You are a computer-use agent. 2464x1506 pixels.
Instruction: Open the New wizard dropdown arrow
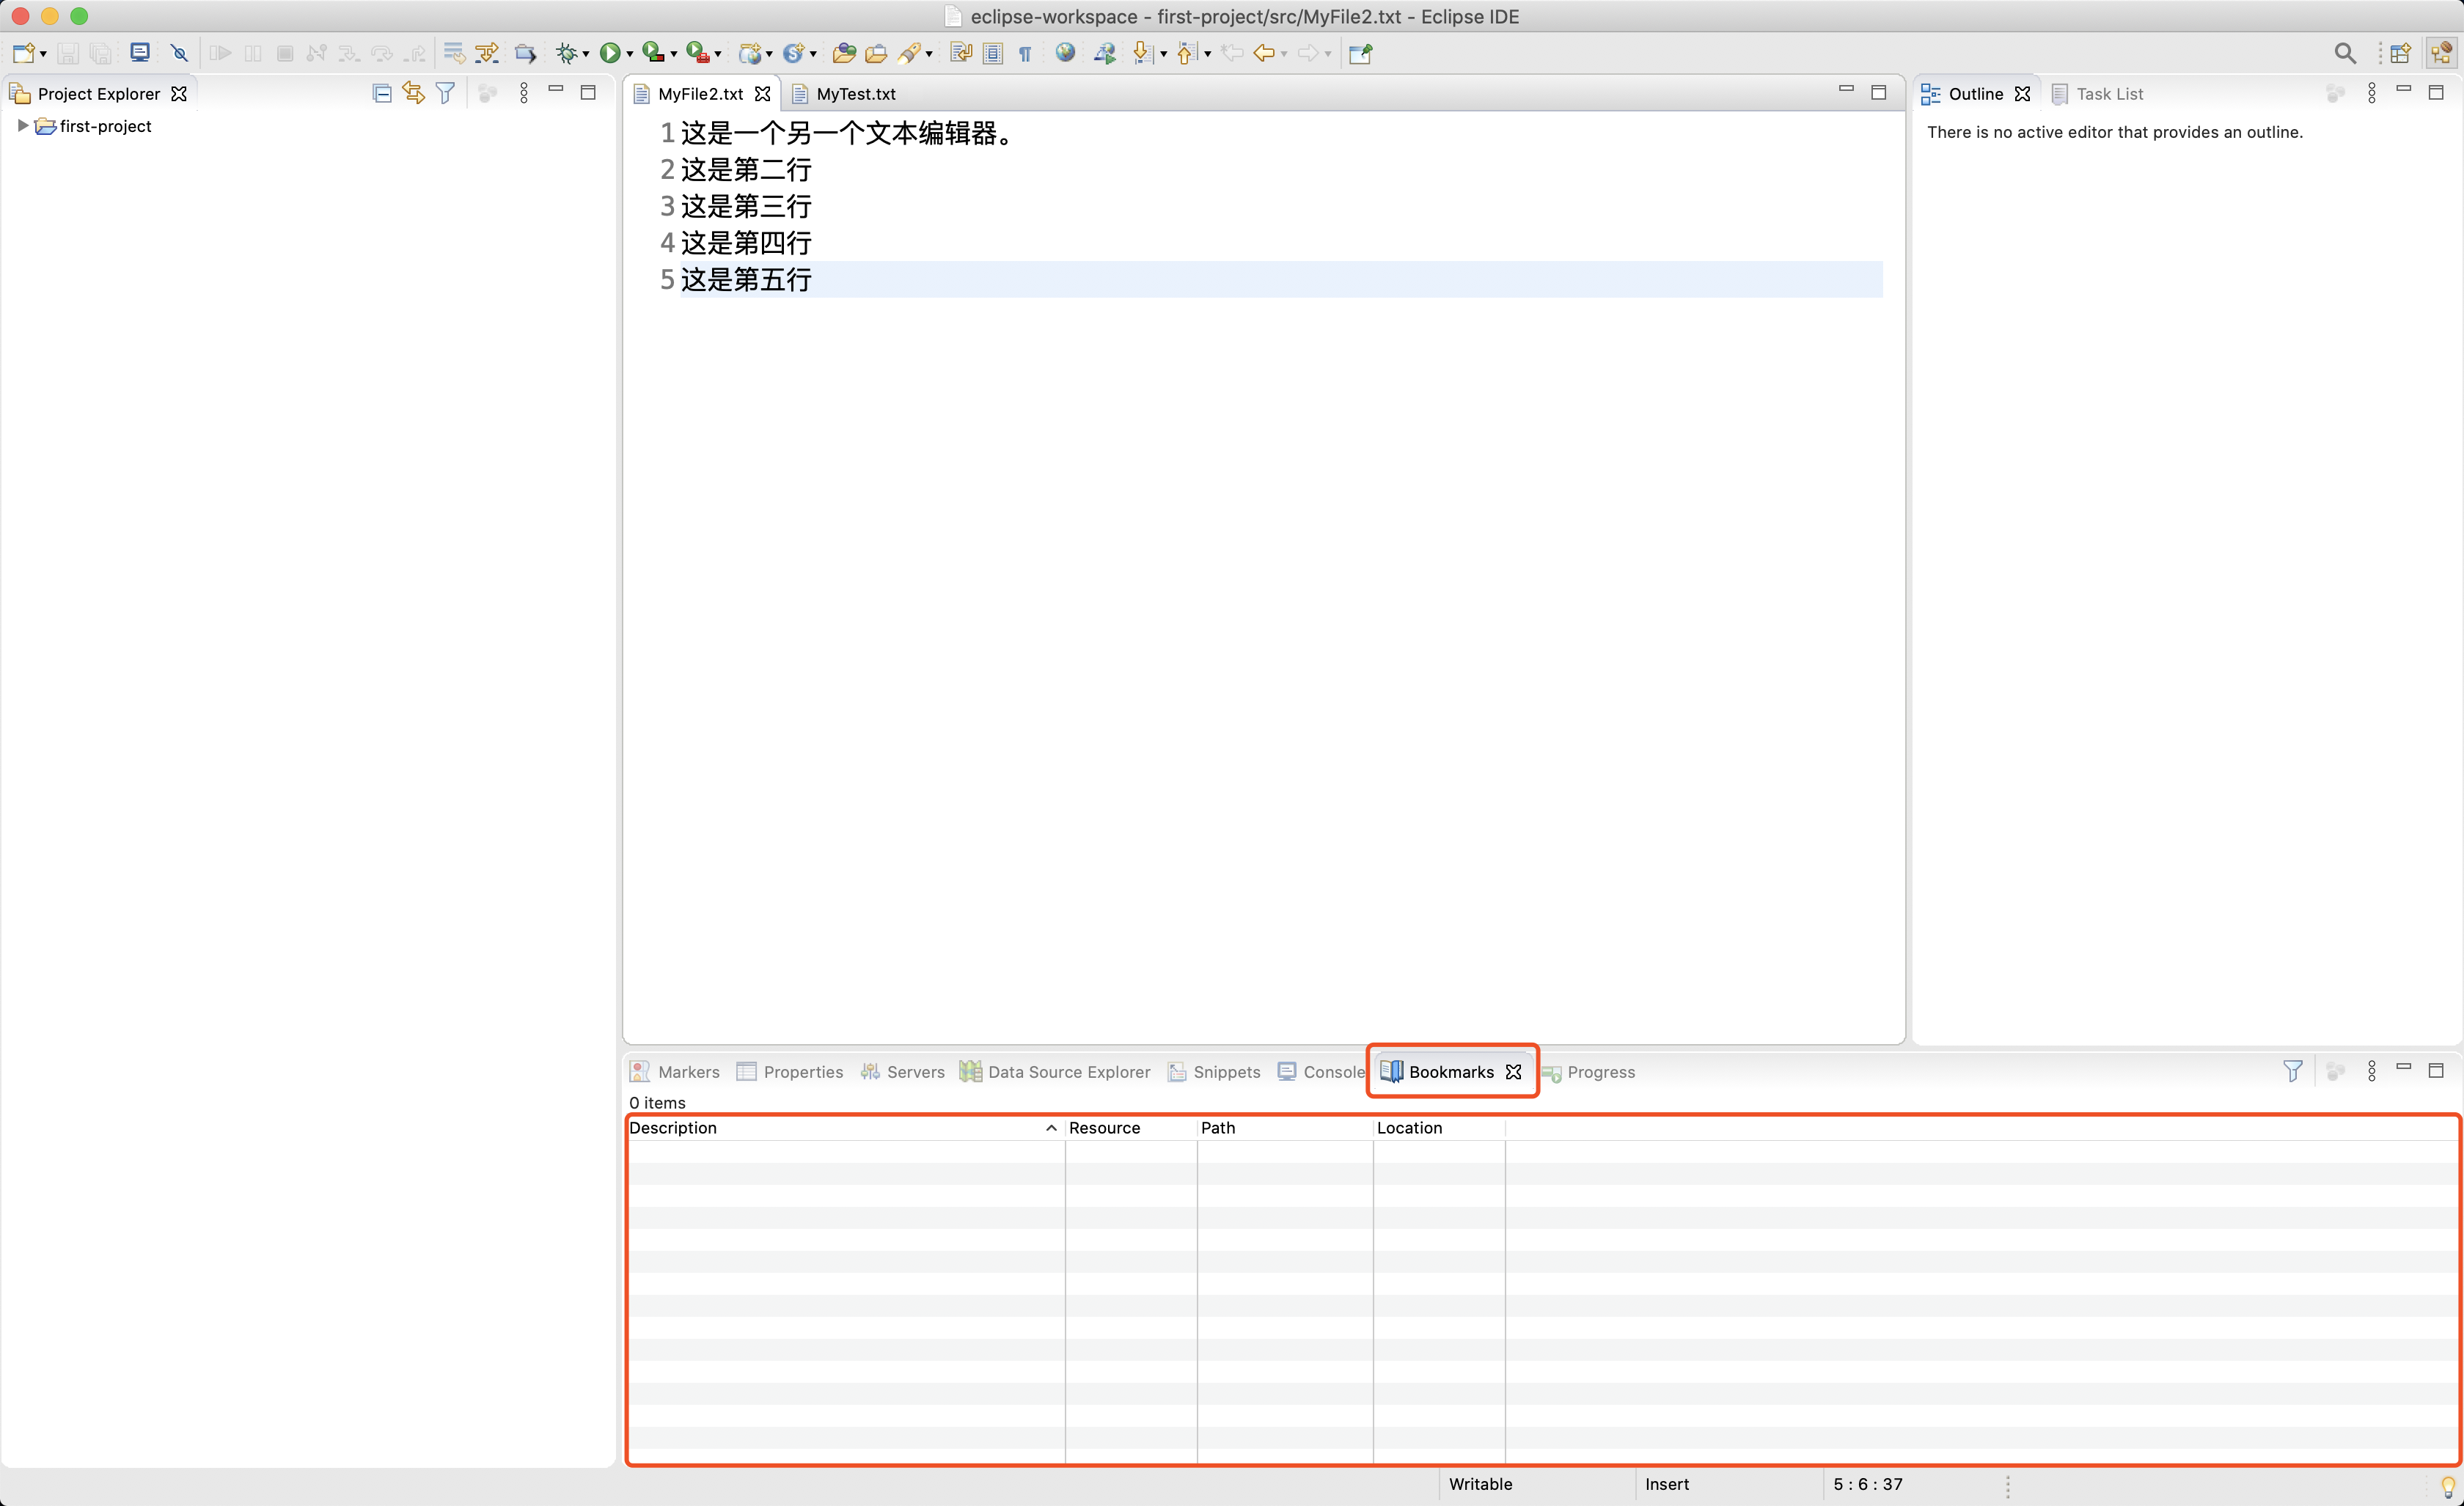[x=43, y=54]
